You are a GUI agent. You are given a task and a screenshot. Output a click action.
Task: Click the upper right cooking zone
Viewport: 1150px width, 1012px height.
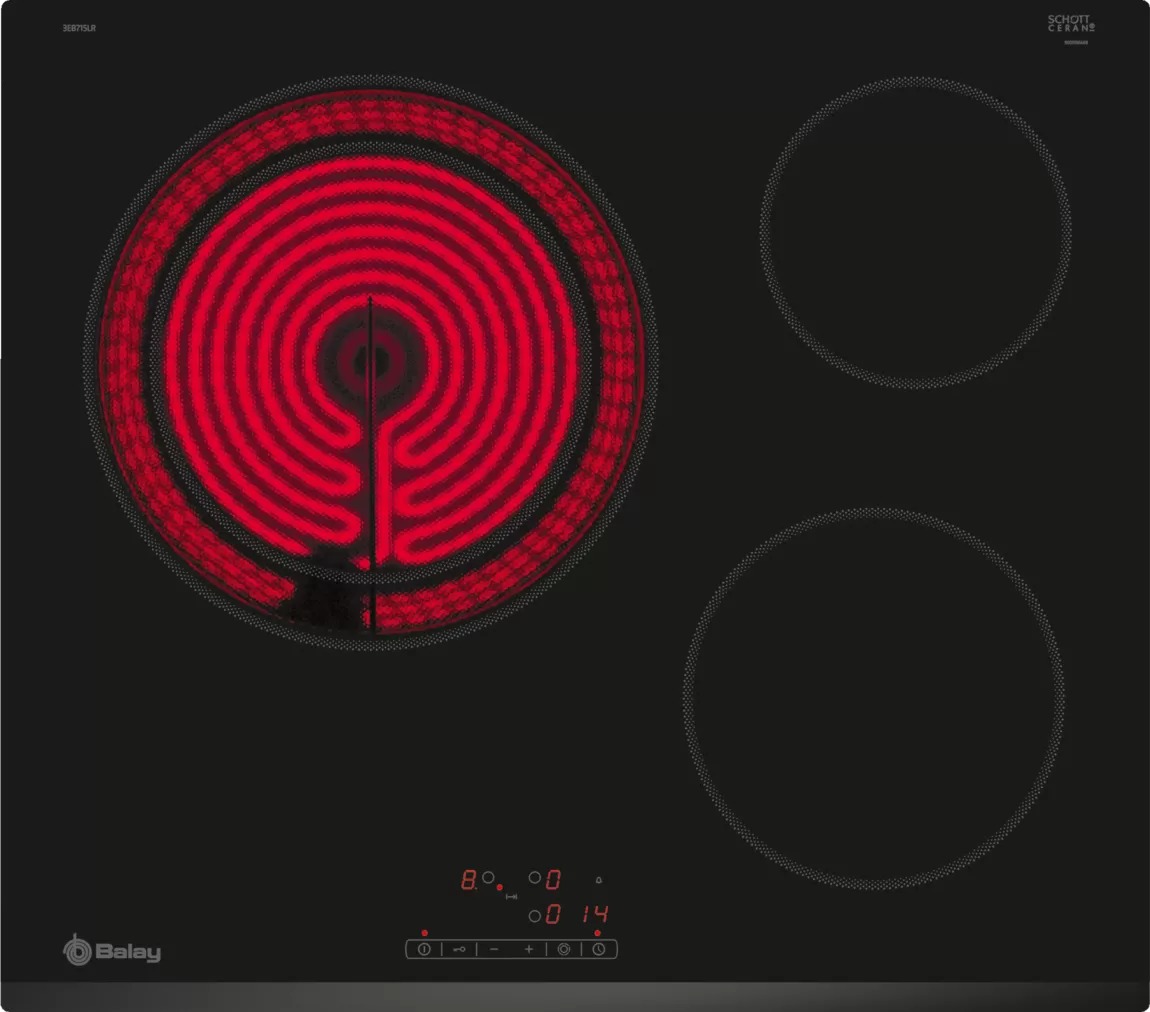tap(915, 232)
